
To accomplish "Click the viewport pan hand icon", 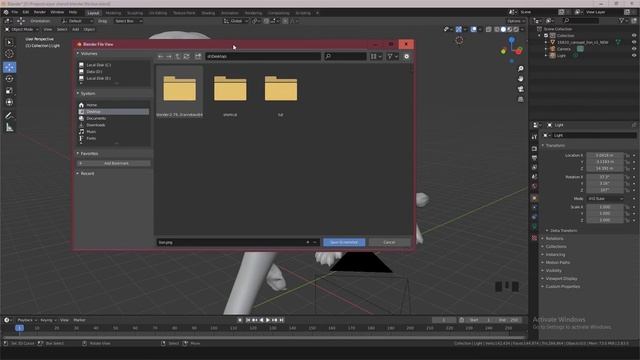I will point(520,78).
